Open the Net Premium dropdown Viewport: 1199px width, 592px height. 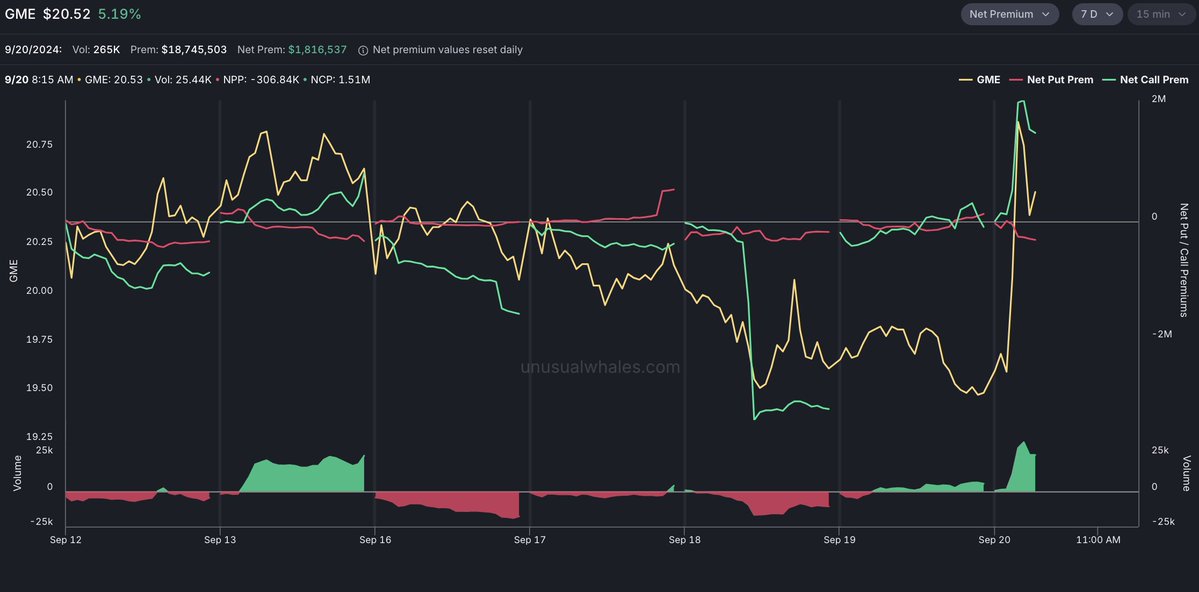[x=1010, y=14]
